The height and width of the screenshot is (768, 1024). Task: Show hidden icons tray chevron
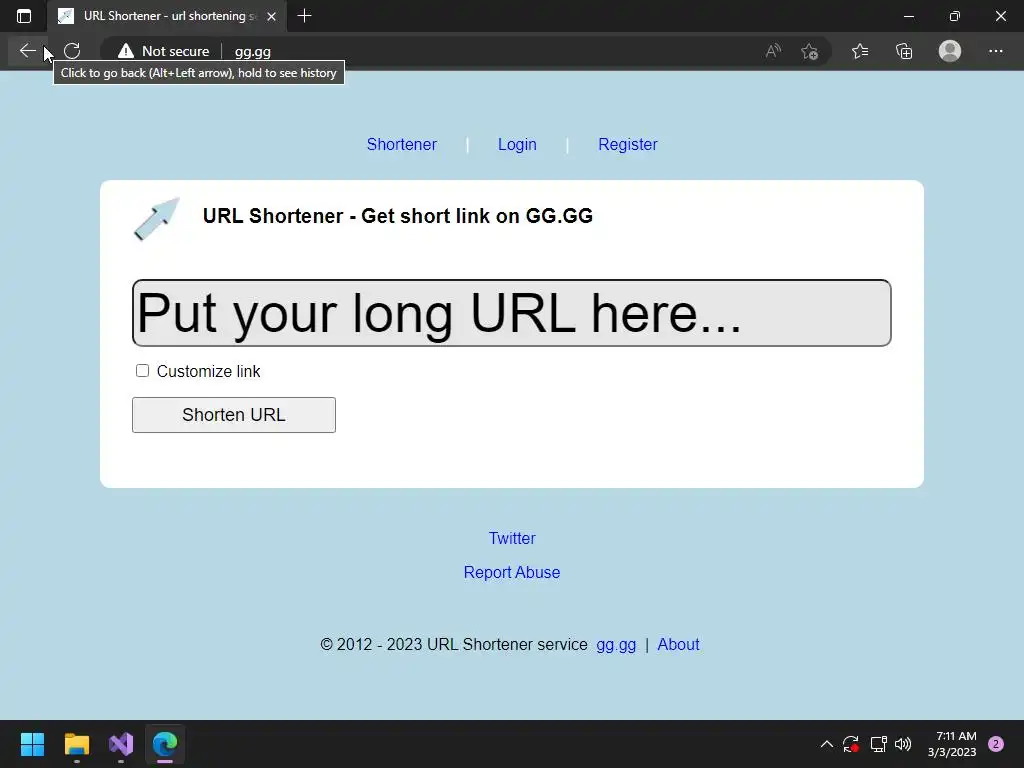point(826,744)
